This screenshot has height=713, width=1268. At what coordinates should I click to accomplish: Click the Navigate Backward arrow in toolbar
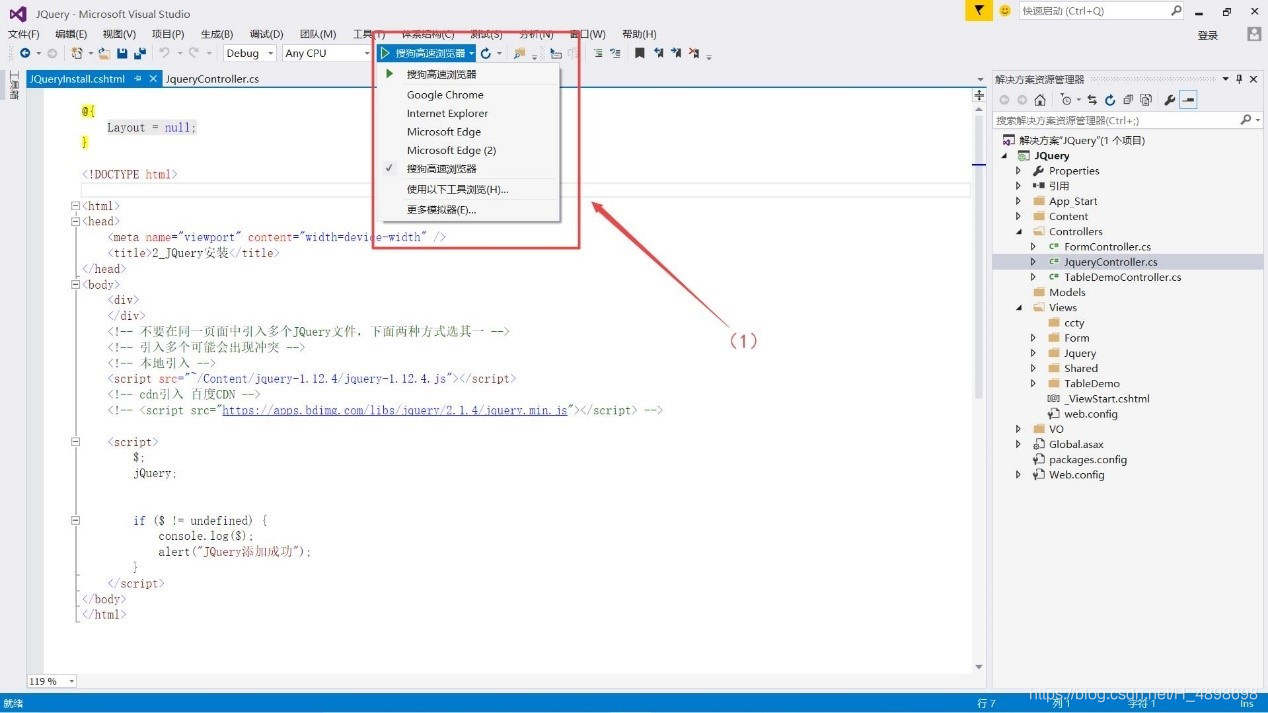click(x=24, y=53)
